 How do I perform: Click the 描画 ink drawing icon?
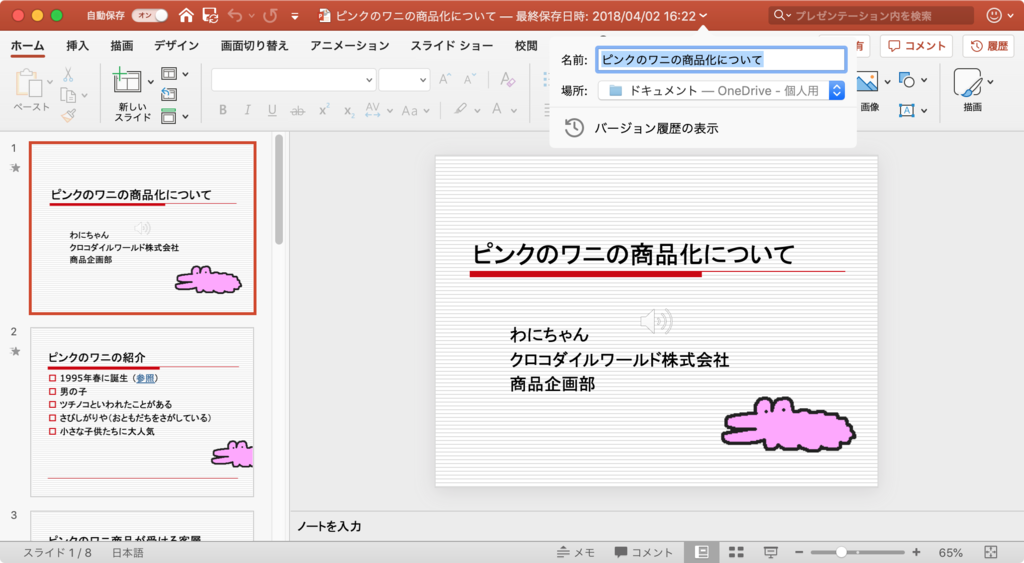(968, 83)
